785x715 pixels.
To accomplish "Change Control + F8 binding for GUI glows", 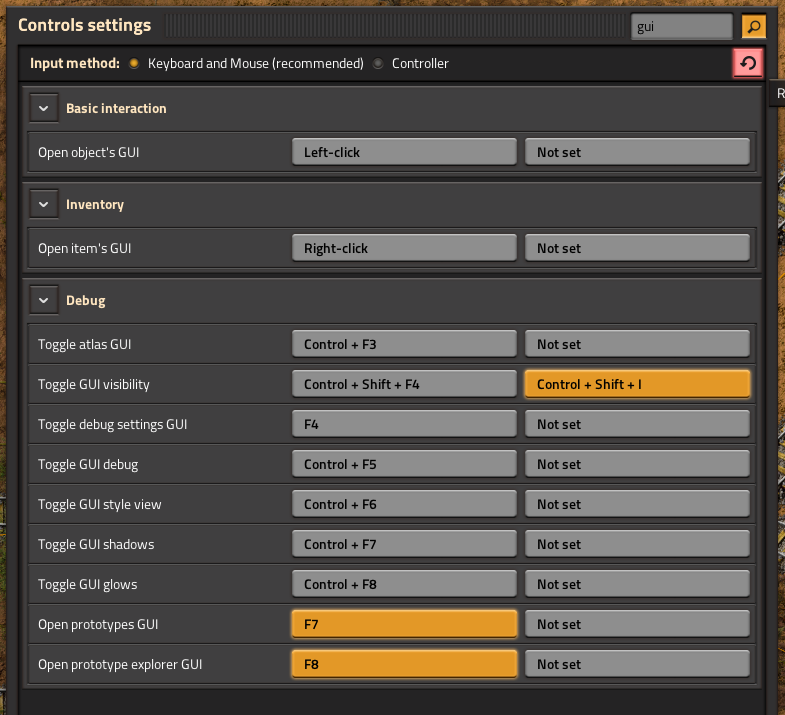I will [x=404, y=584].
